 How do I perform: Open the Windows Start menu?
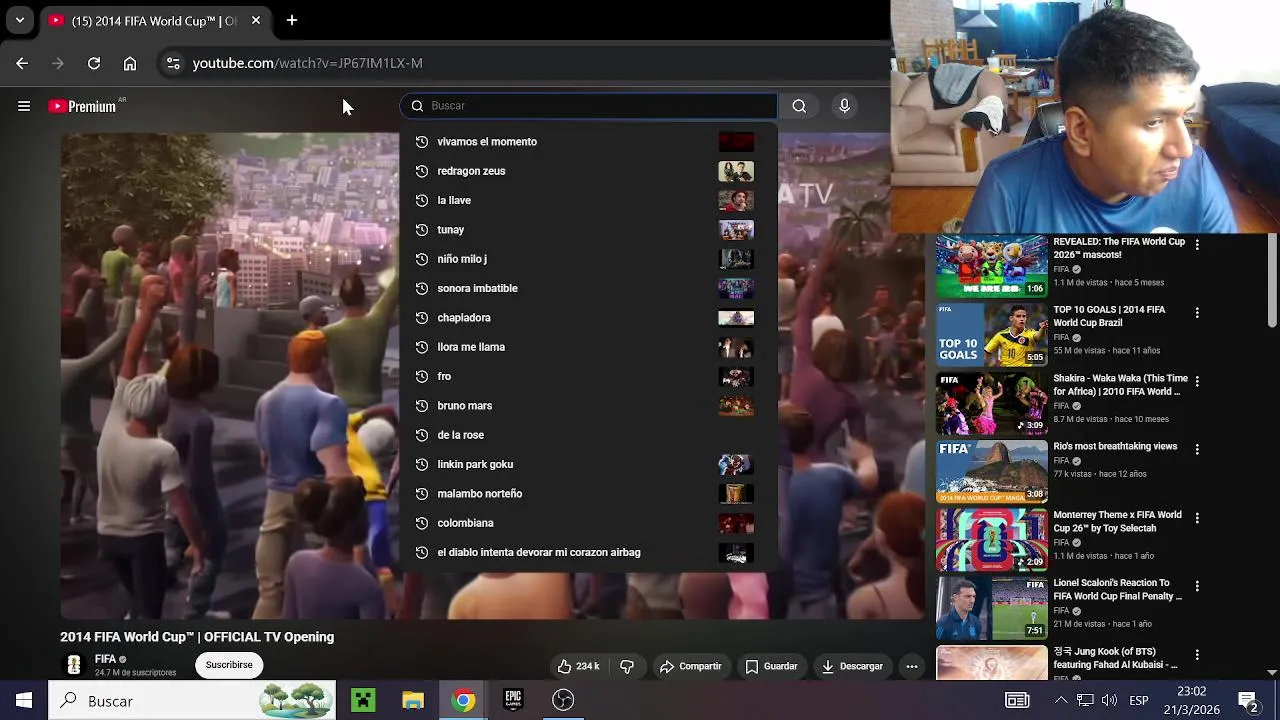(x=24, y=701)
